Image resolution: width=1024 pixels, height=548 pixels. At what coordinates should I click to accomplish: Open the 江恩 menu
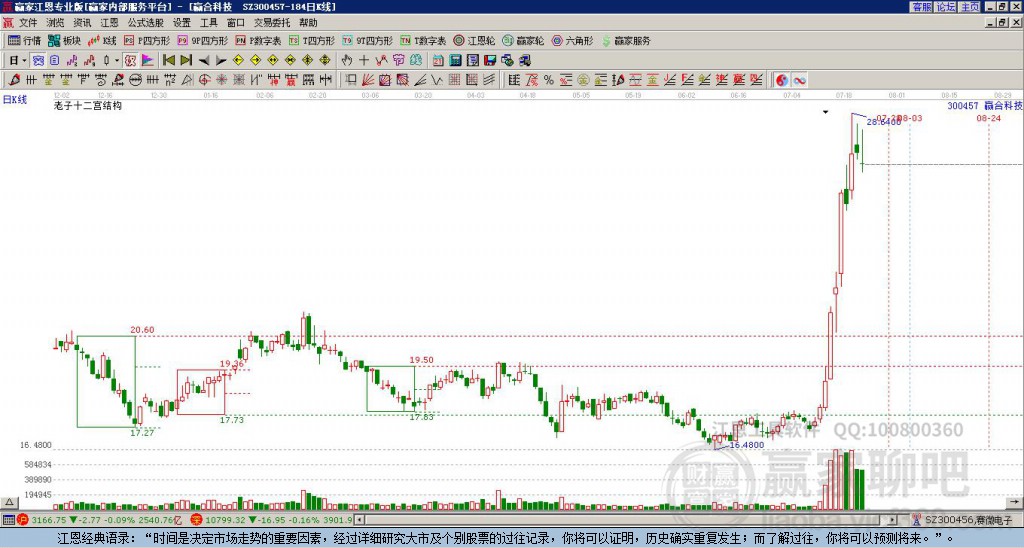pyautogui.click(x=109, y=23)
